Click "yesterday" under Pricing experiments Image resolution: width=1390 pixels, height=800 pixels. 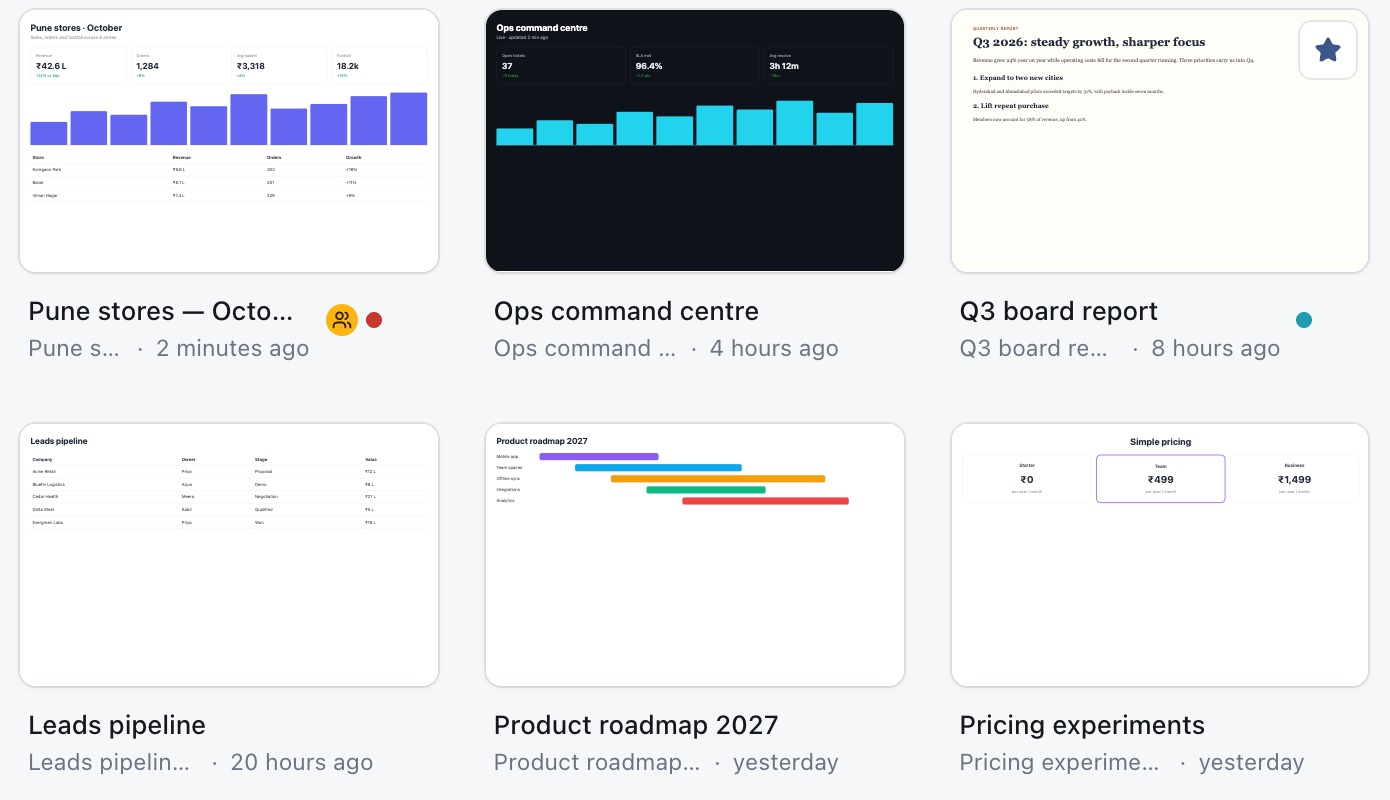tap(1252, 762)
